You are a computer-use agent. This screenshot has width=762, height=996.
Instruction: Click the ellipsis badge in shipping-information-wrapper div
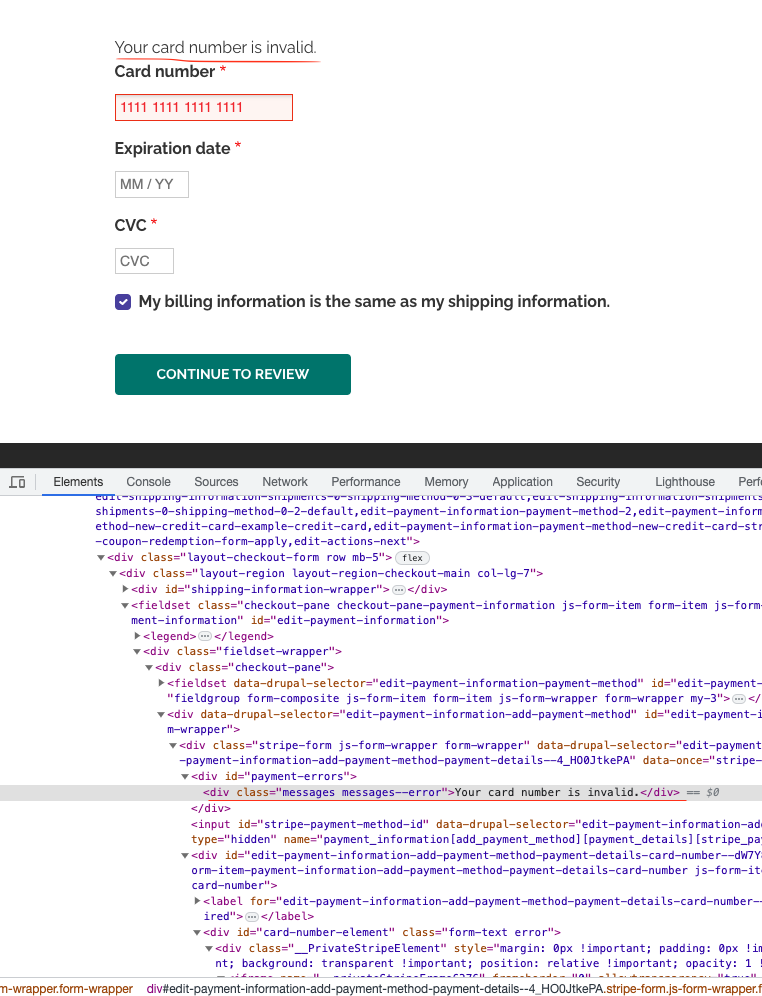(x=398, y=590)
